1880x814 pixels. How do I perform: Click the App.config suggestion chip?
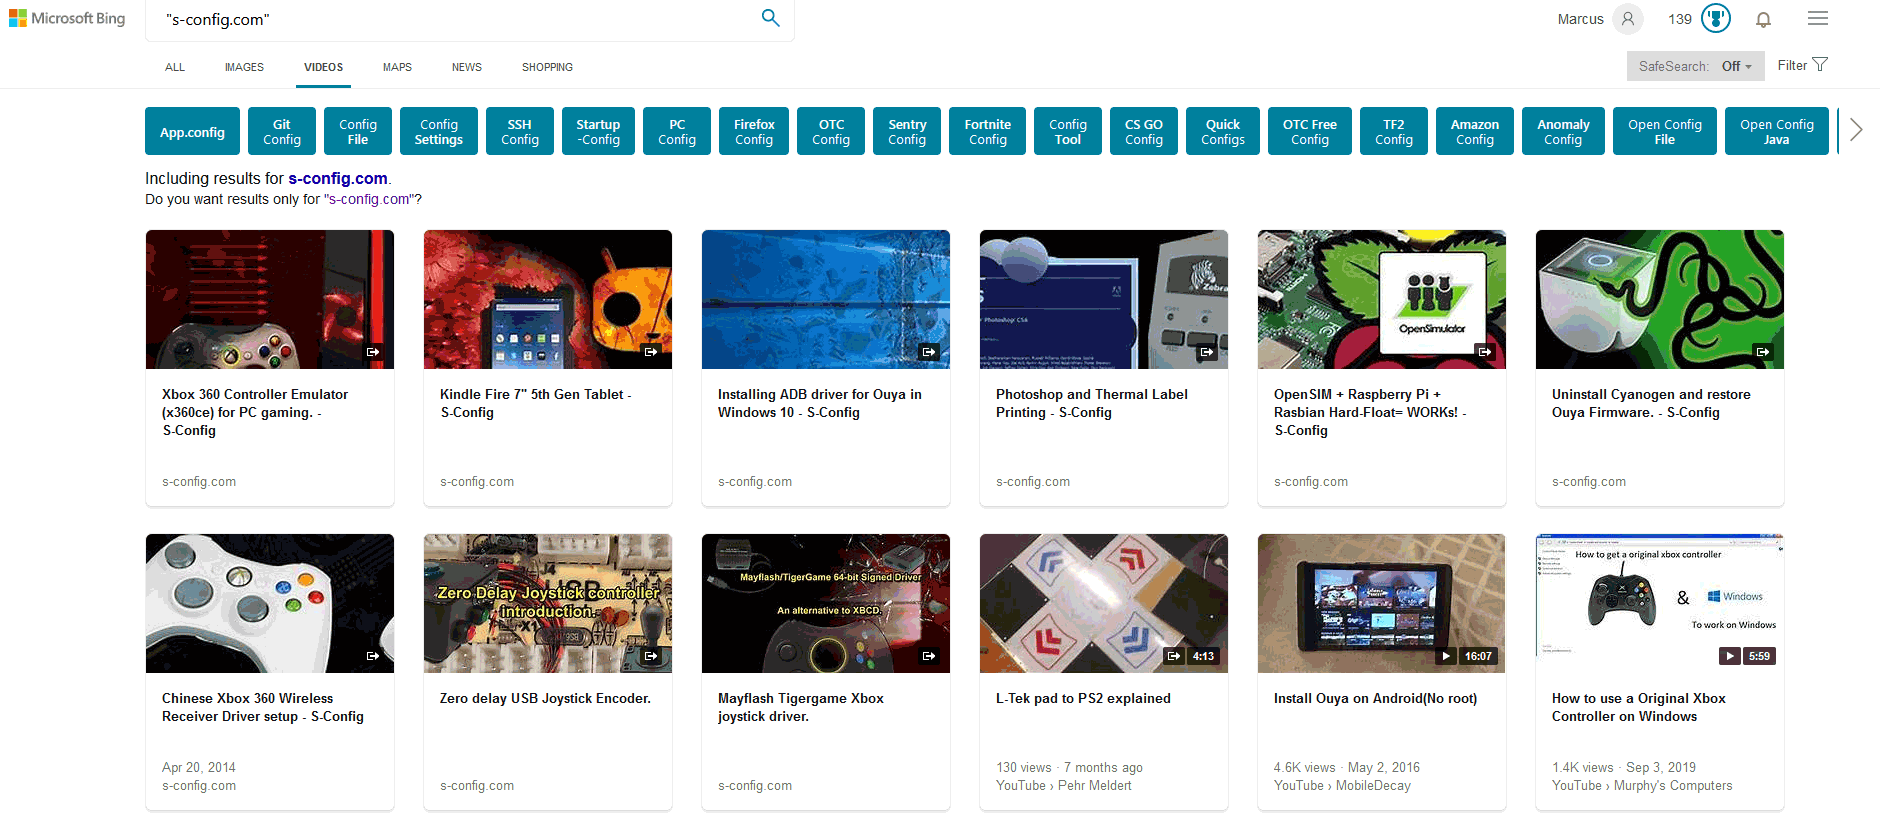[x=192, y=131]
